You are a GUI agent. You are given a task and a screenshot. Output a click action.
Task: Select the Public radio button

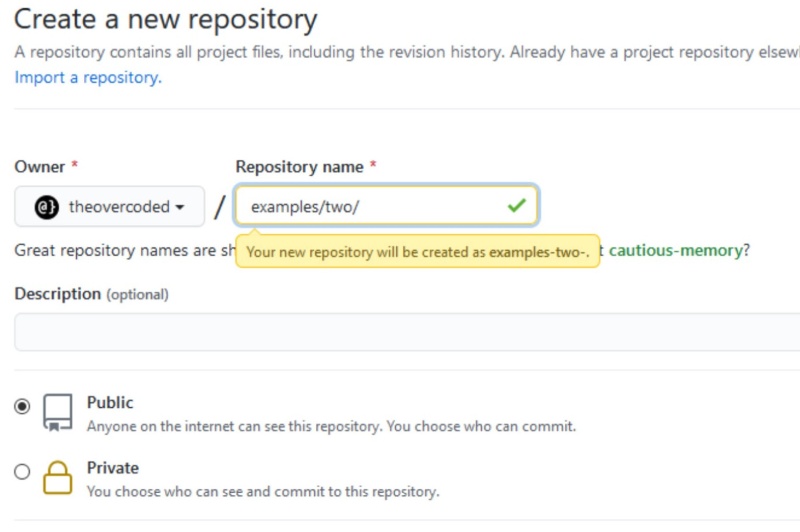pos(22,406)
